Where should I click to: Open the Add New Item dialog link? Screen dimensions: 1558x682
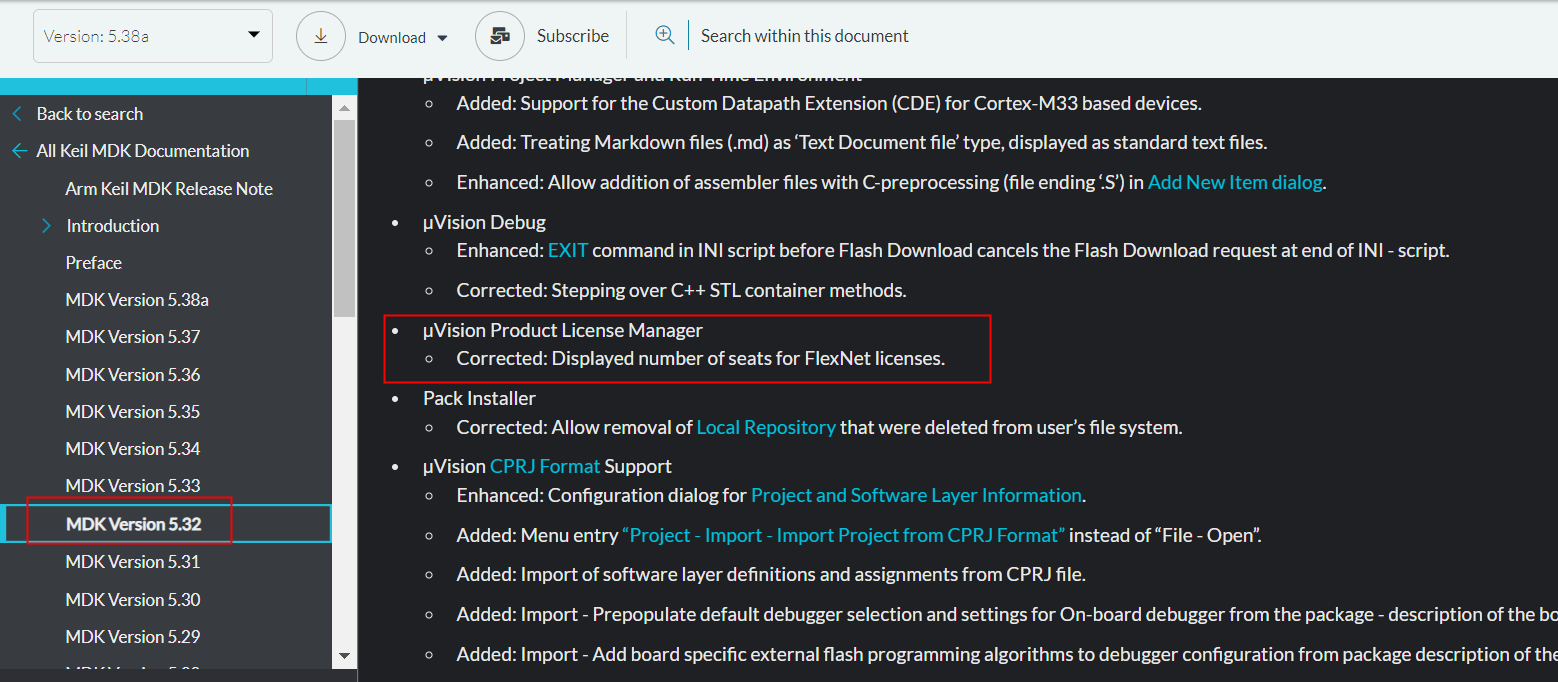click(x=1234, y=183)
